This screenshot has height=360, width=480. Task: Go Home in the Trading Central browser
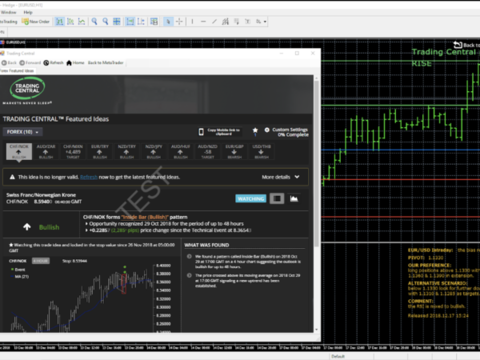click(x=75, y=63)
